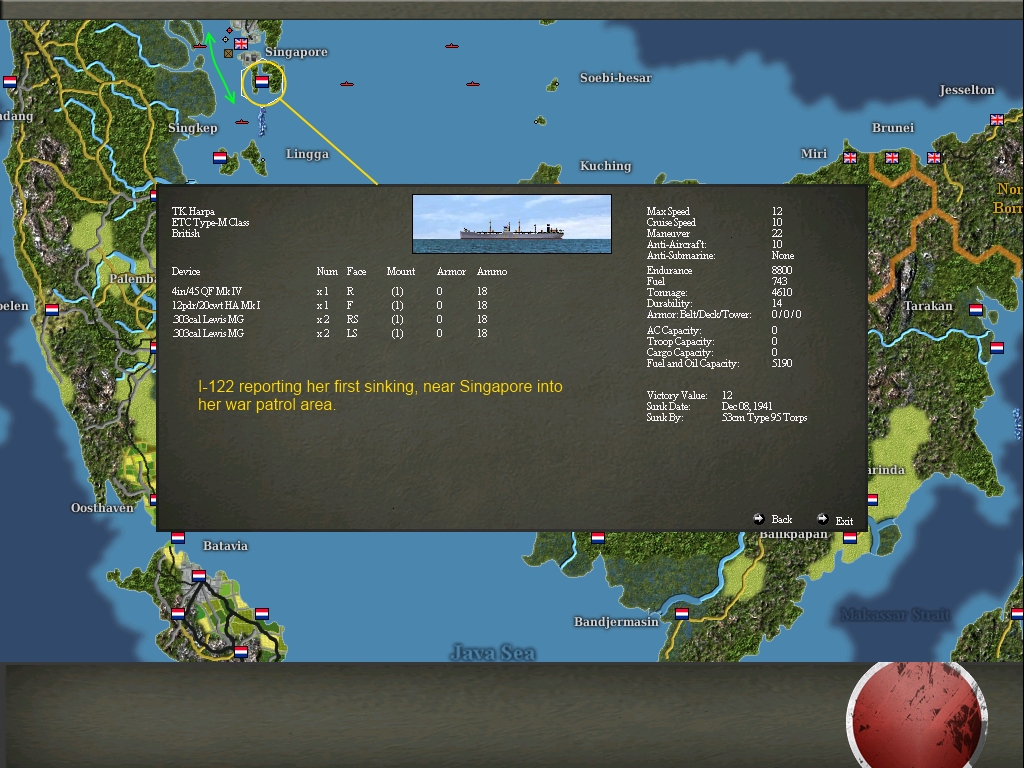Select the .303cal Lewis MG LS row

(x=330, y=333)
